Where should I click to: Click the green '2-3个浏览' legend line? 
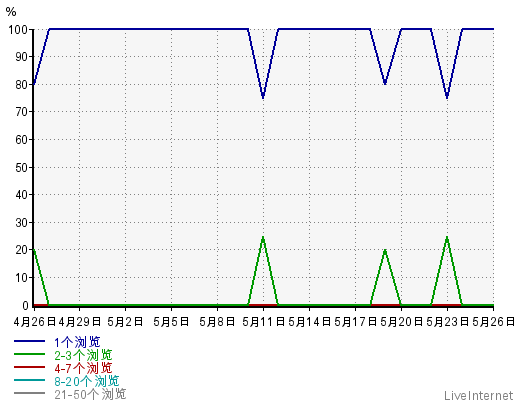point(29,354)
